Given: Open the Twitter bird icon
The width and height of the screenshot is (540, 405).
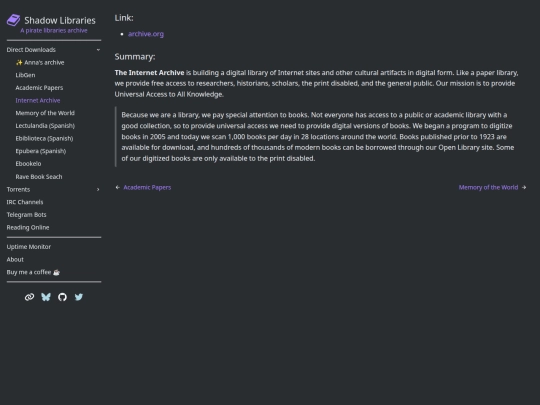Looking at the screenshot, I should (79, 297).
